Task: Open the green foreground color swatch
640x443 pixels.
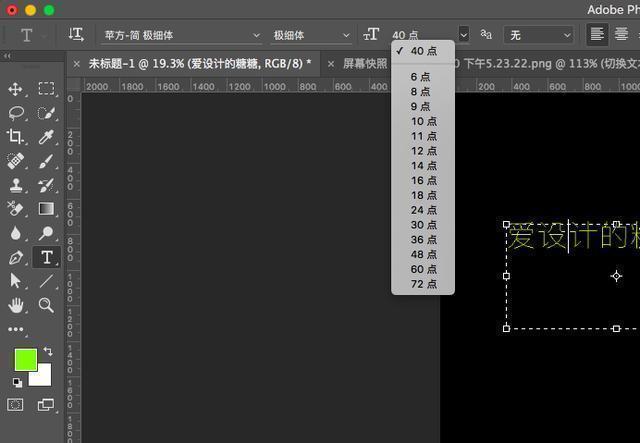Action: (x=26, y=360)
